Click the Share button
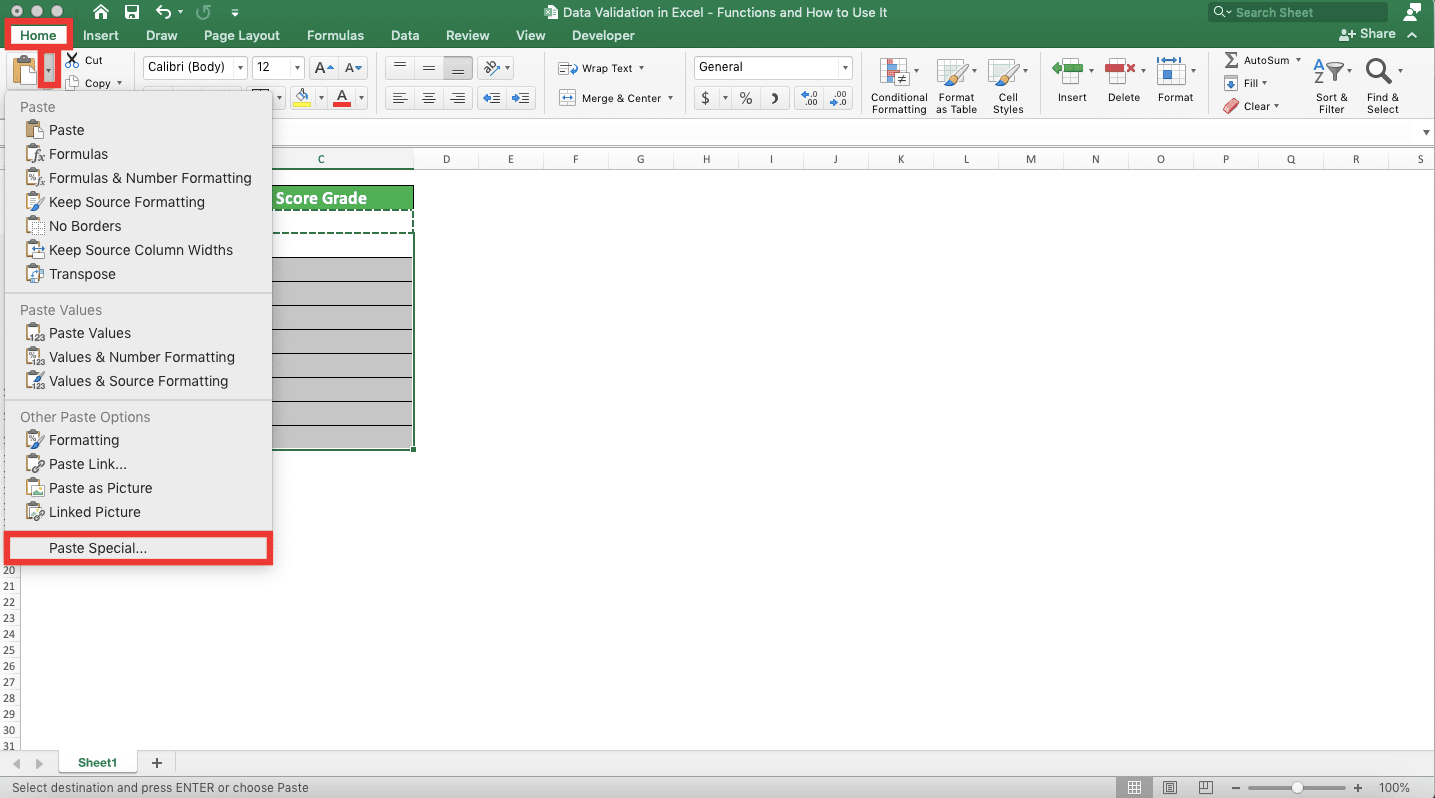The image size is (1435, 798). (1367, 34)
